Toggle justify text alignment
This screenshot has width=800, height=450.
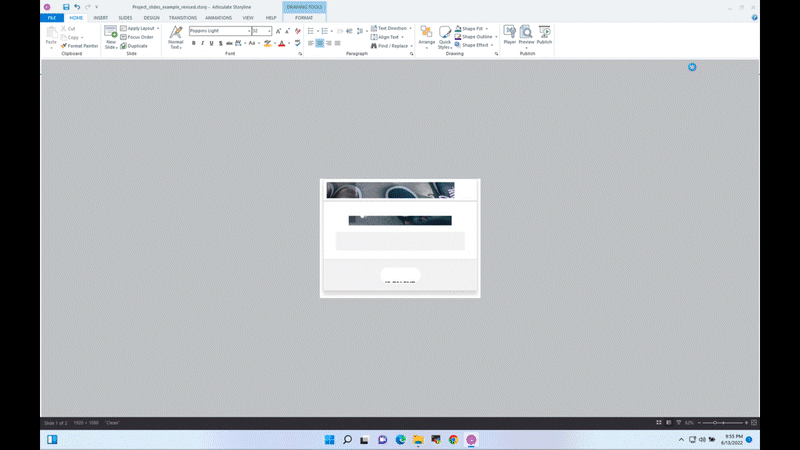337,43
